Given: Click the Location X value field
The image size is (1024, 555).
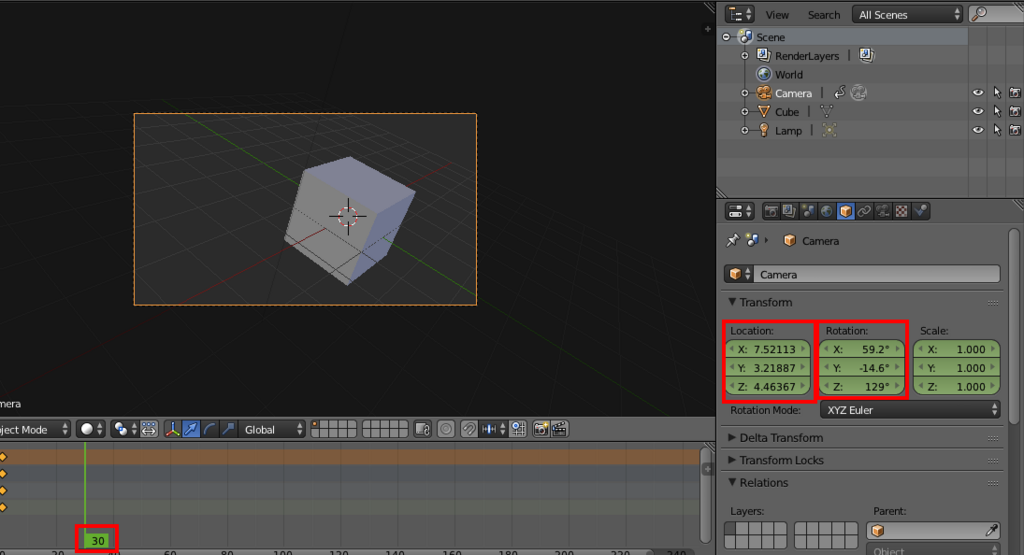Looking at the screenshot, I should [768, 349].
